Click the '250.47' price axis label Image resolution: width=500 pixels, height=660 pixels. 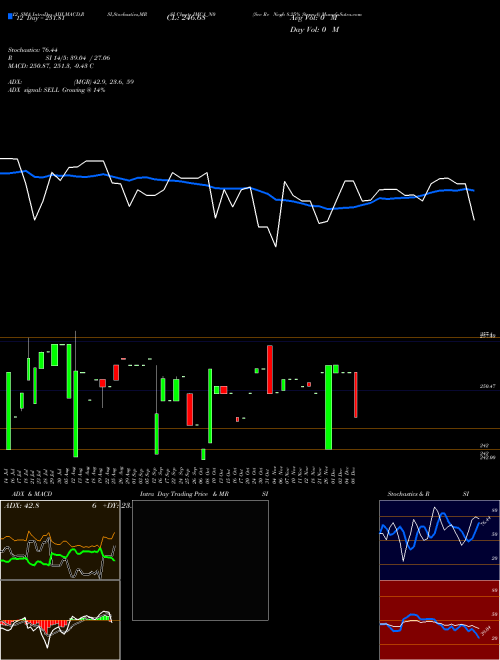coord(486,386)
